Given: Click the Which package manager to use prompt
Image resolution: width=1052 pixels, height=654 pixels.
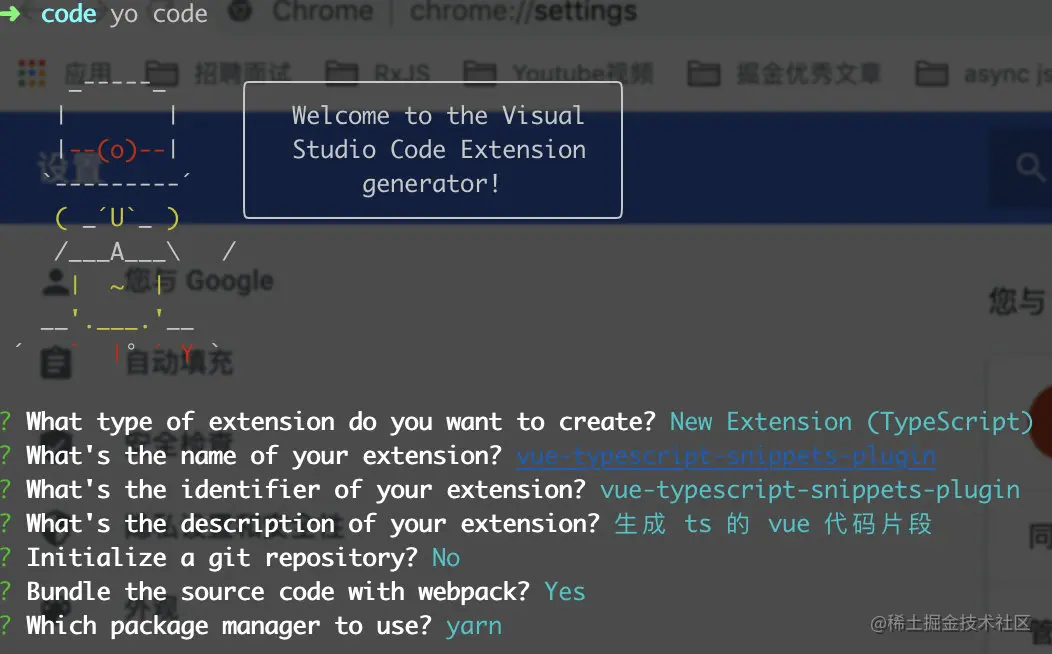Looking at the screenshot, I should point(229,626).
